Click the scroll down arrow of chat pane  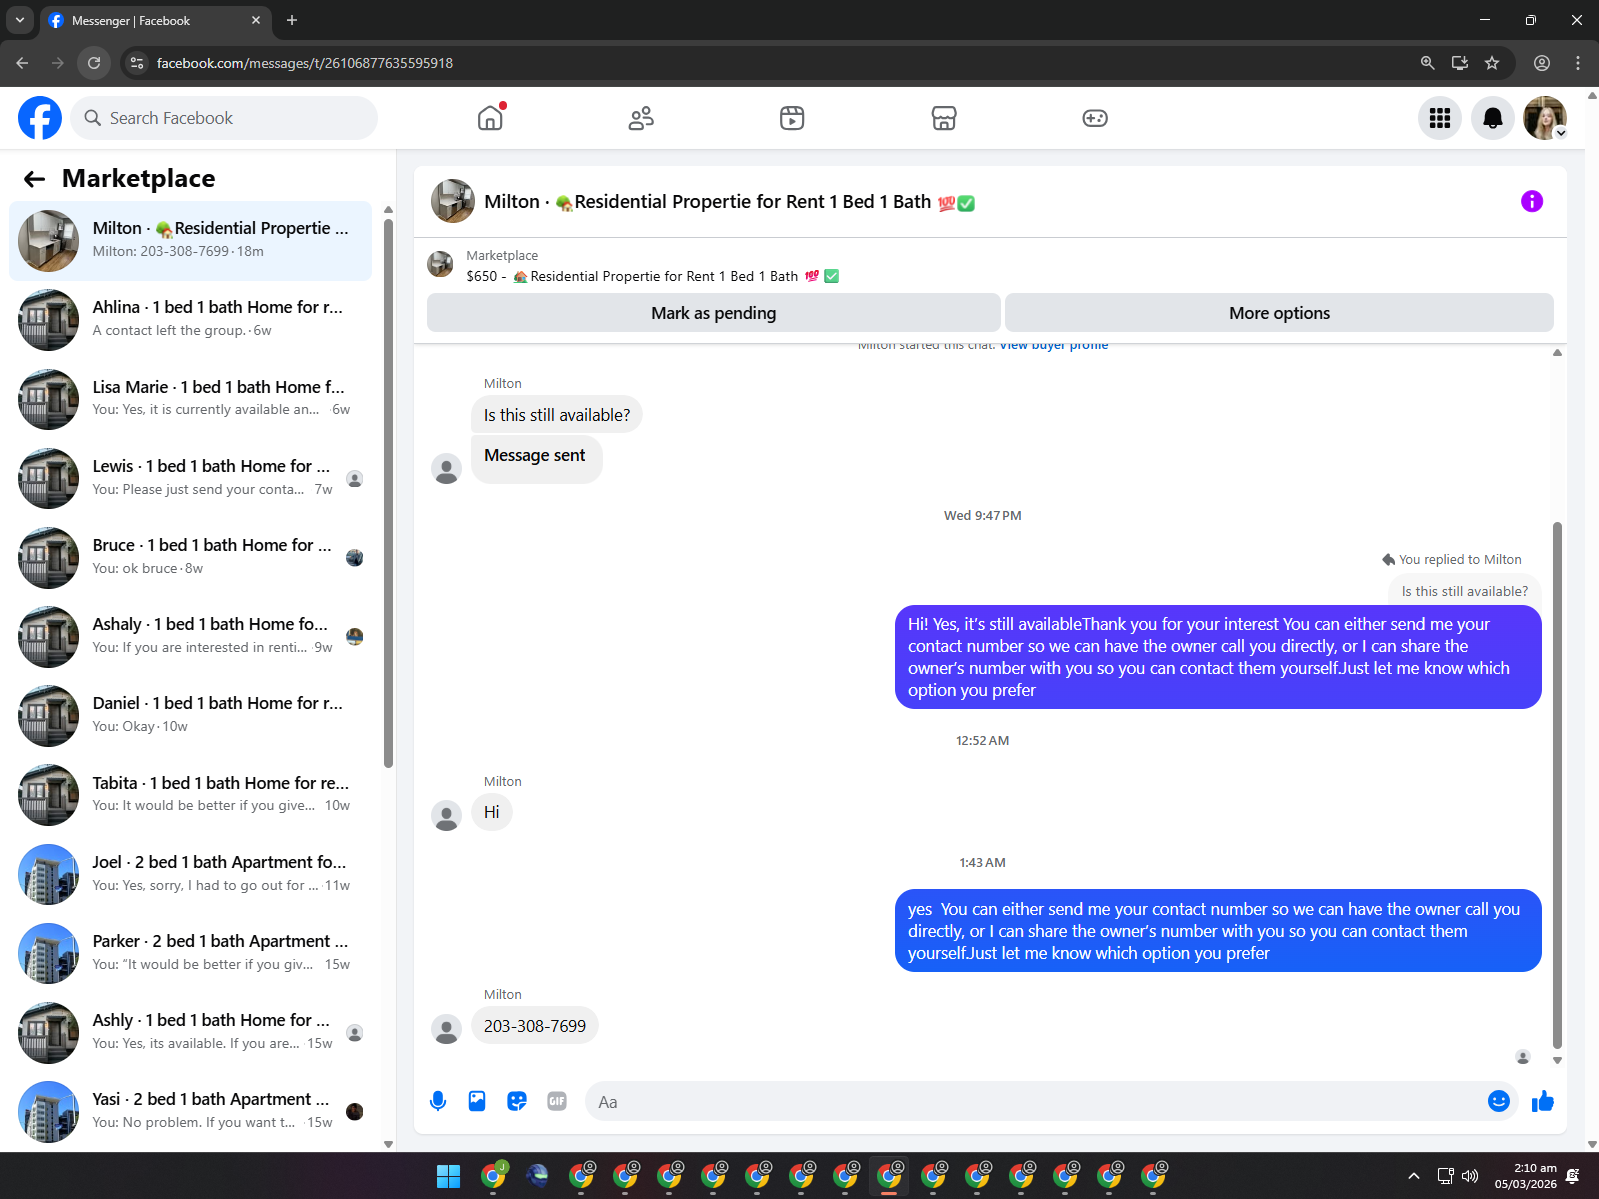(x=1557, y=1060)
